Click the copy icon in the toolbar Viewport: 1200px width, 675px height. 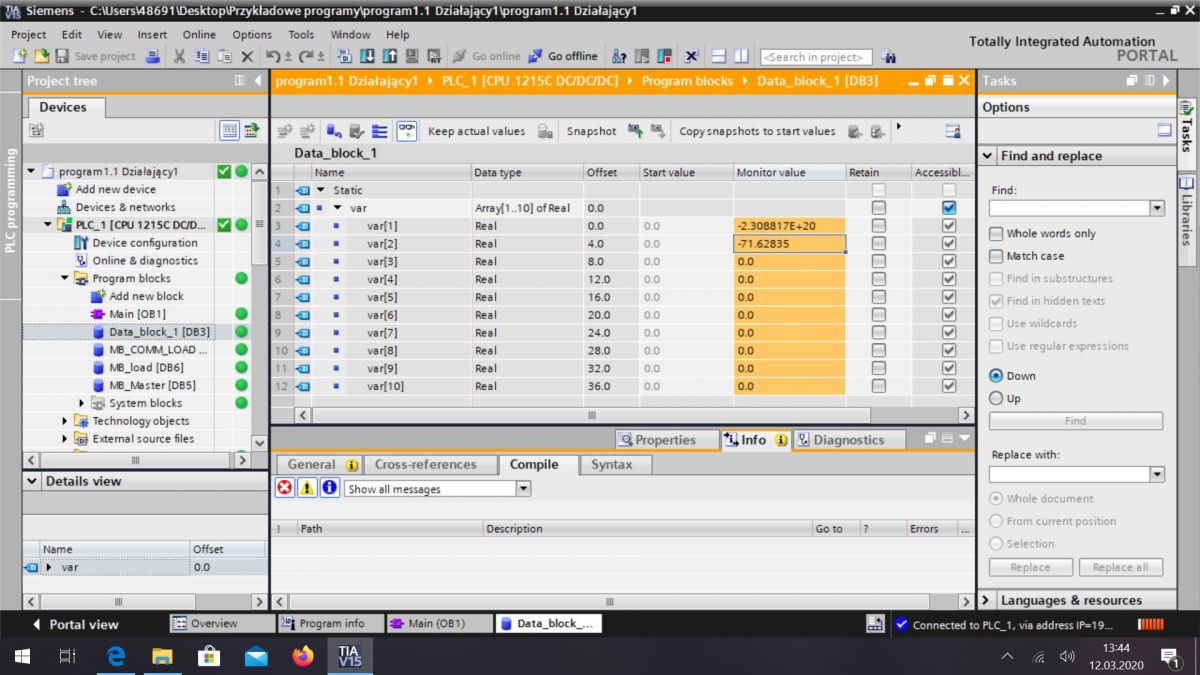click(202, 56)
